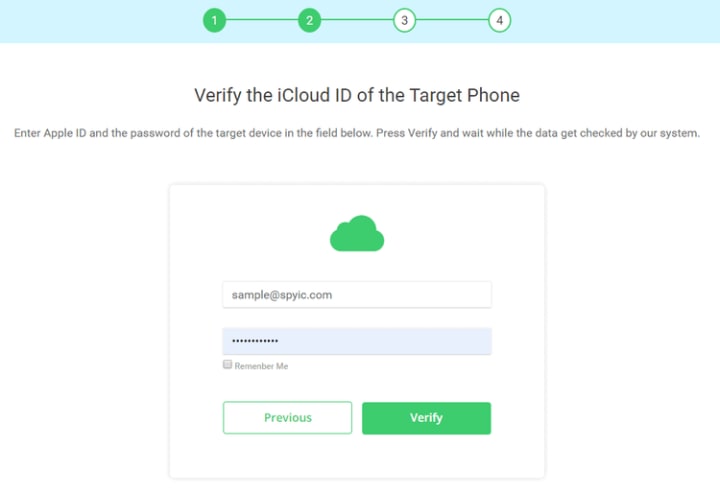This screenshot has height=493, width=720.
Task: Click the progress line between steps 1 and 2
Action: 262,20
